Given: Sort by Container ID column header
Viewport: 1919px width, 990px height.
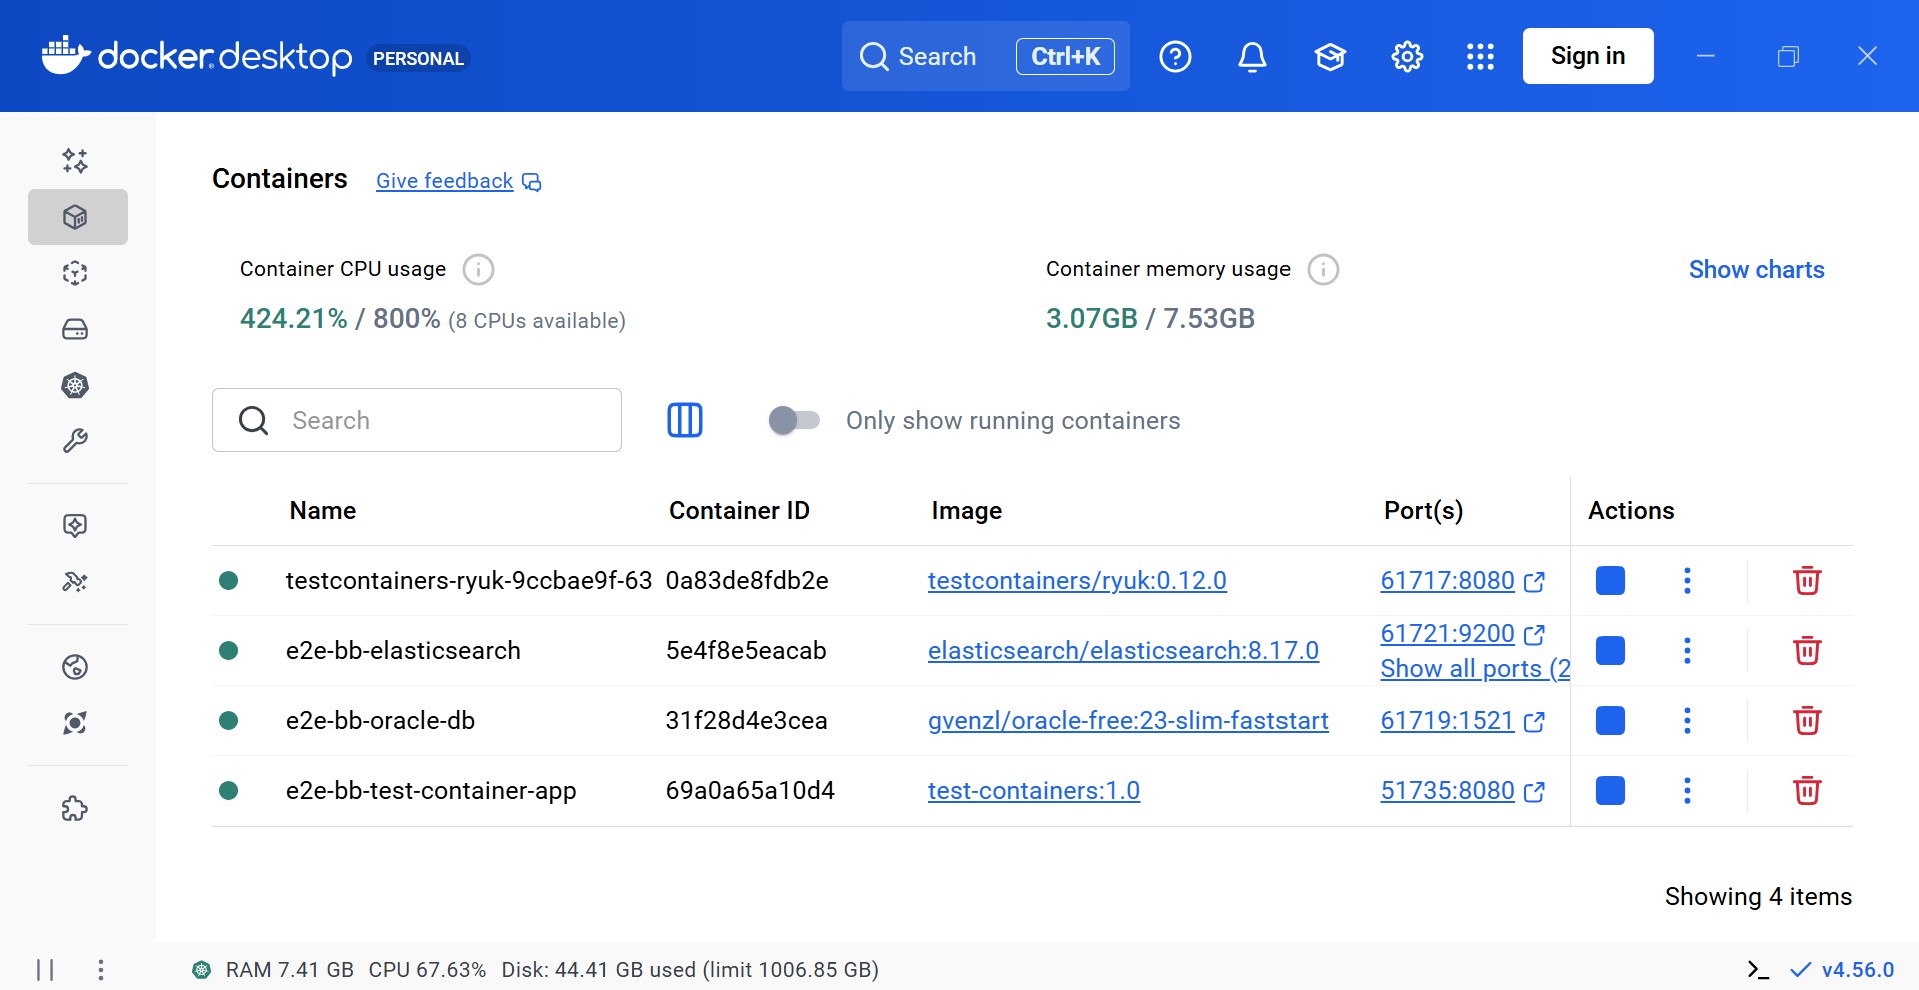Looking at the screenshot, I should click(739, 510).
